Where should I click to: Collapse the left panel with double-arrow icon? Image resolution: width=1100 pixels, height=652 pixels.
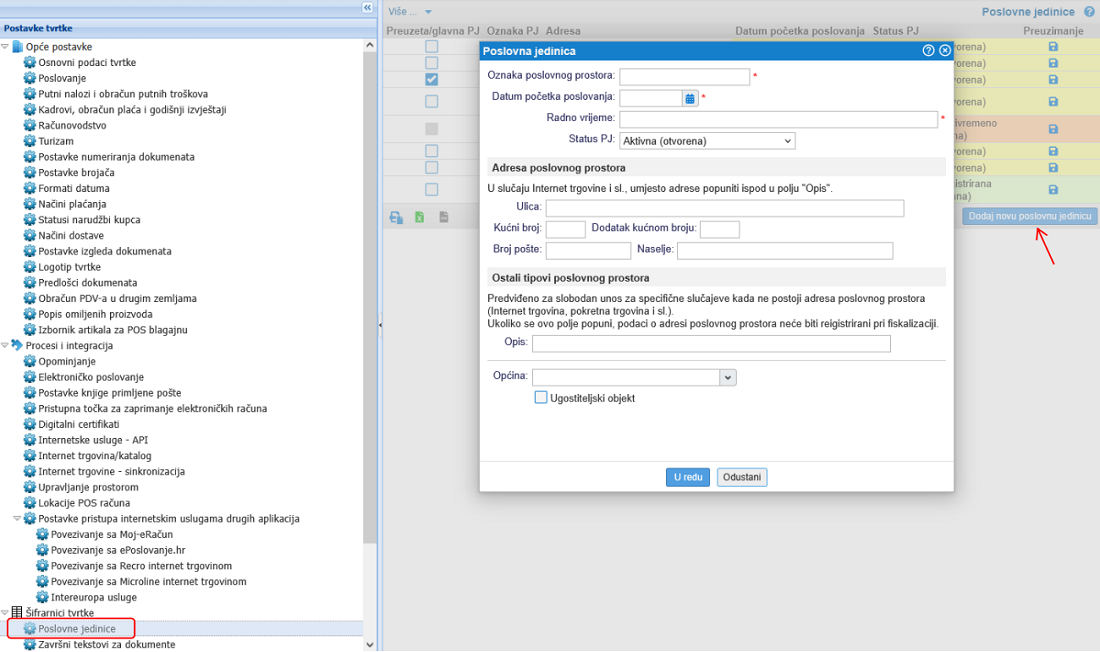click(367, 8)
